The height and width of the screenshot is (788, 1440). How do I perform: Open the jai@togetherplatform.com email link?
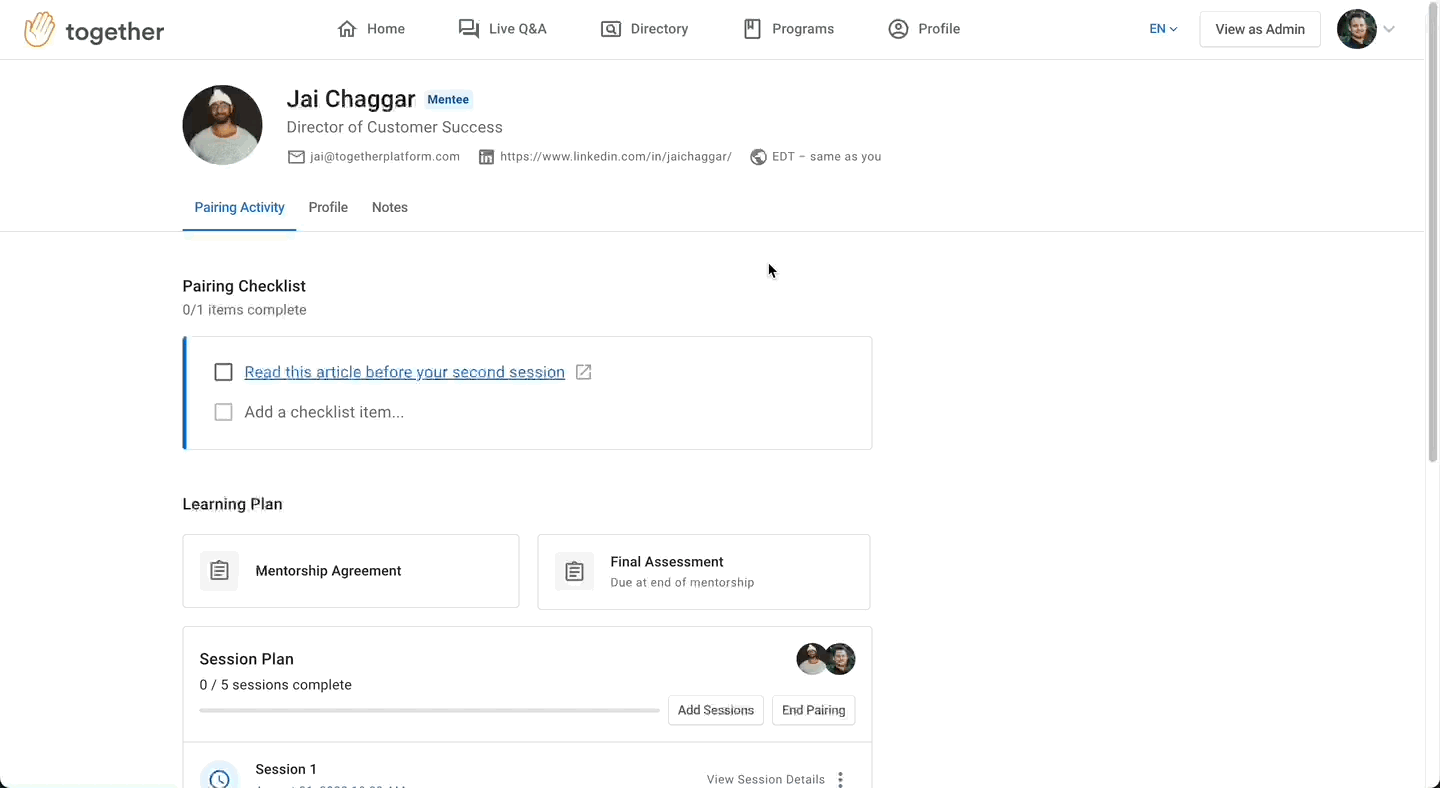[385, 157]
